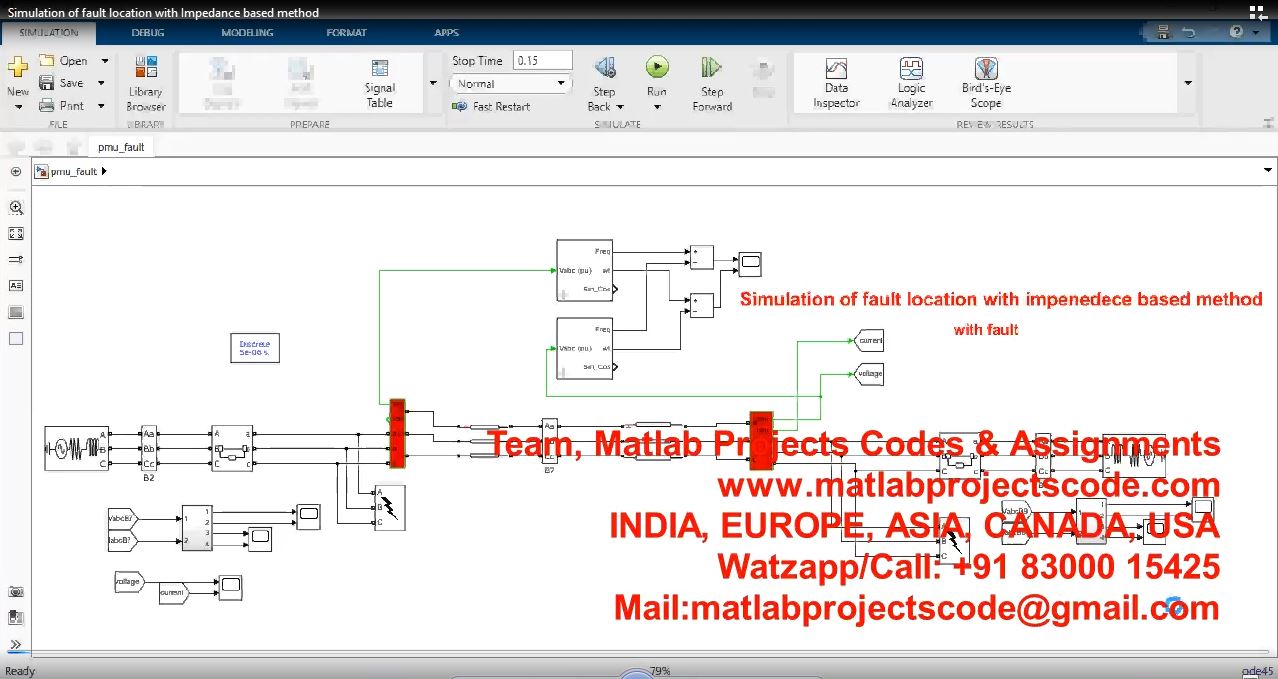This screenshot has width=1278, height=679.
Task: Click the Stop Time input field
Action: [542, 61]
